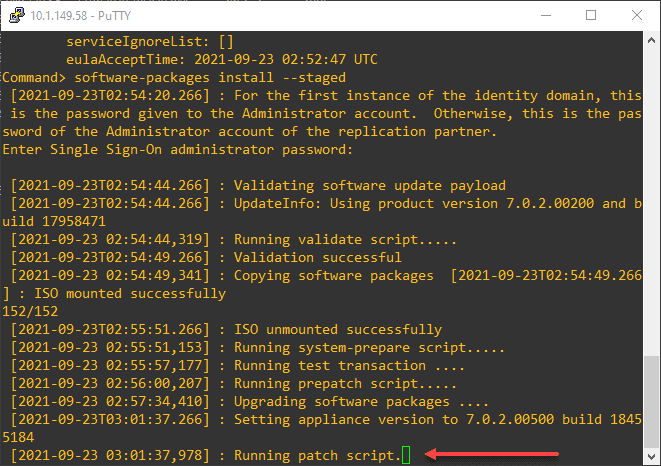Click the scrollbar up arrow

click(652, 39)
